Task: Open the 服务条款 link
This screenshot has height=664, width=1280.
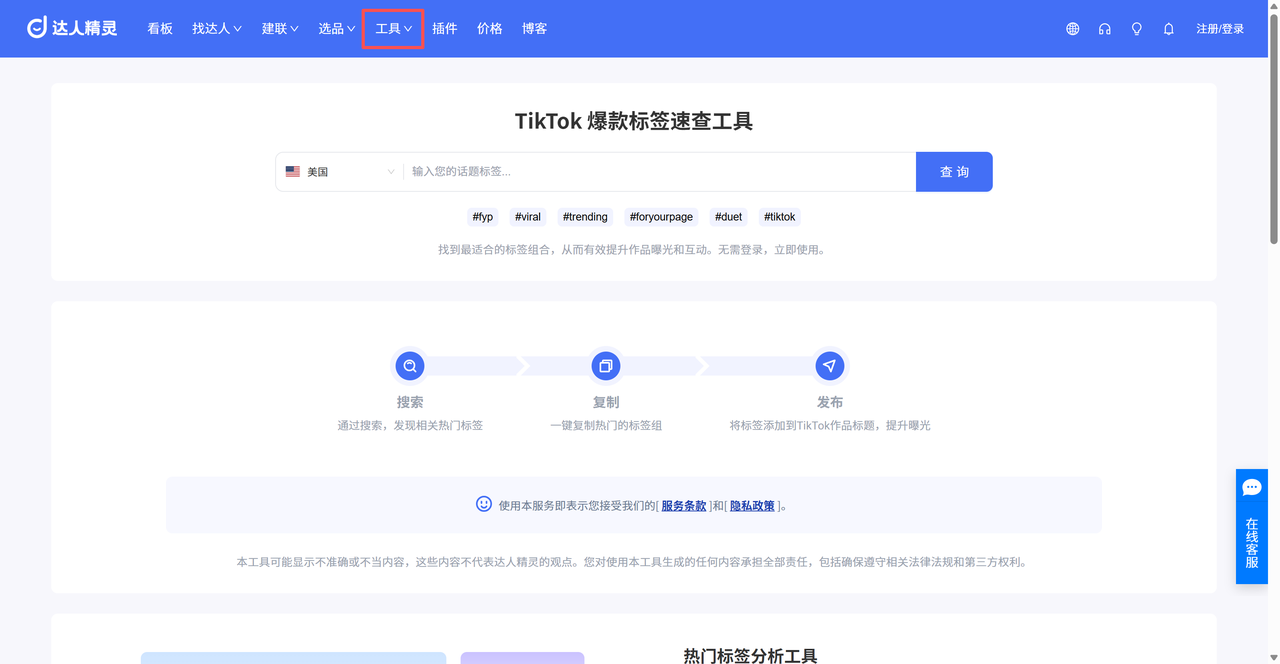Action: pyautogui.click(x=684, y=506)
